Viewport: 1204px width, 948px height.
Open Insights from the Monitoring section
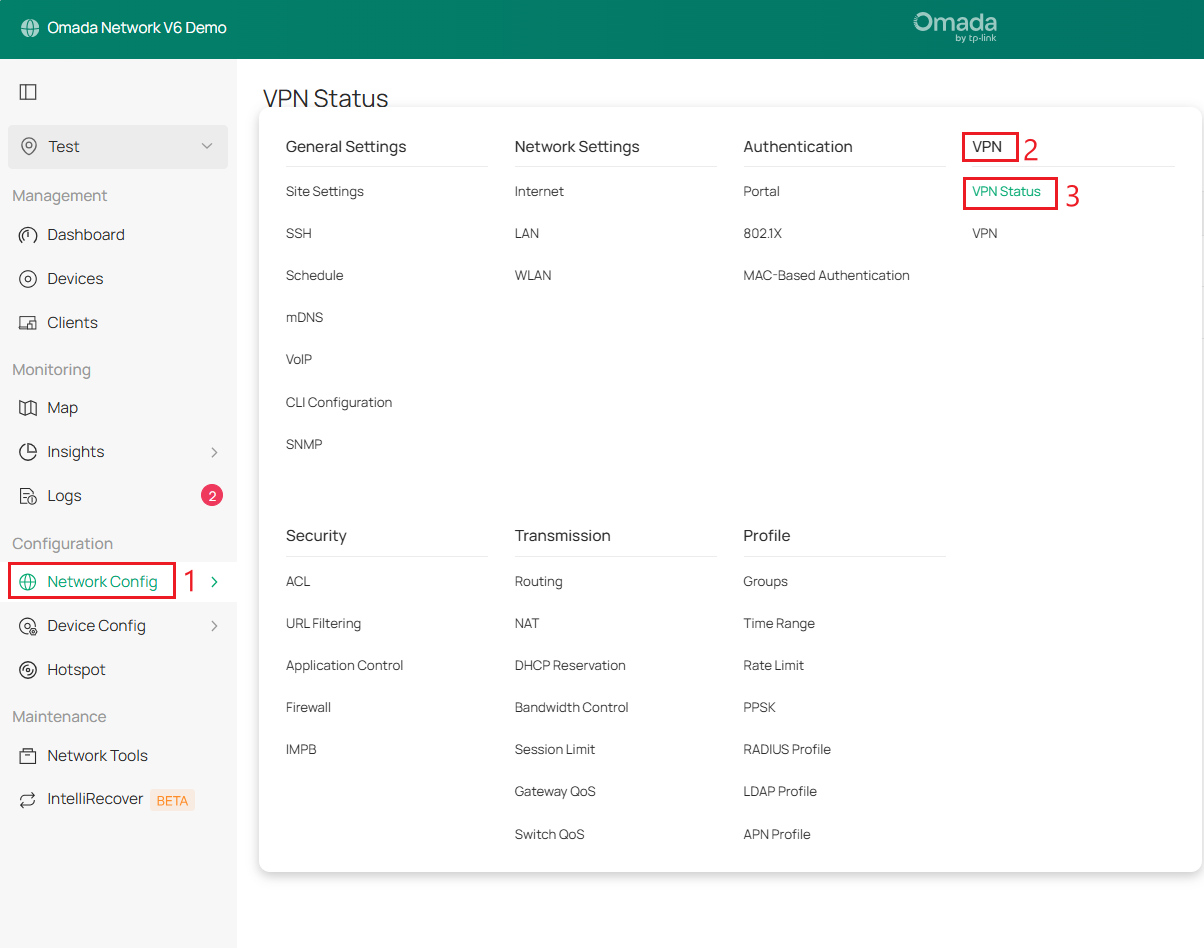coord(73,451)
